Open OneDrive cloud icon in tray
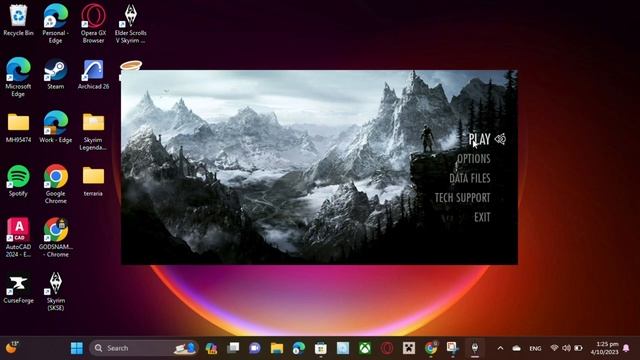The image size is (640, 360). coord(516,348)
